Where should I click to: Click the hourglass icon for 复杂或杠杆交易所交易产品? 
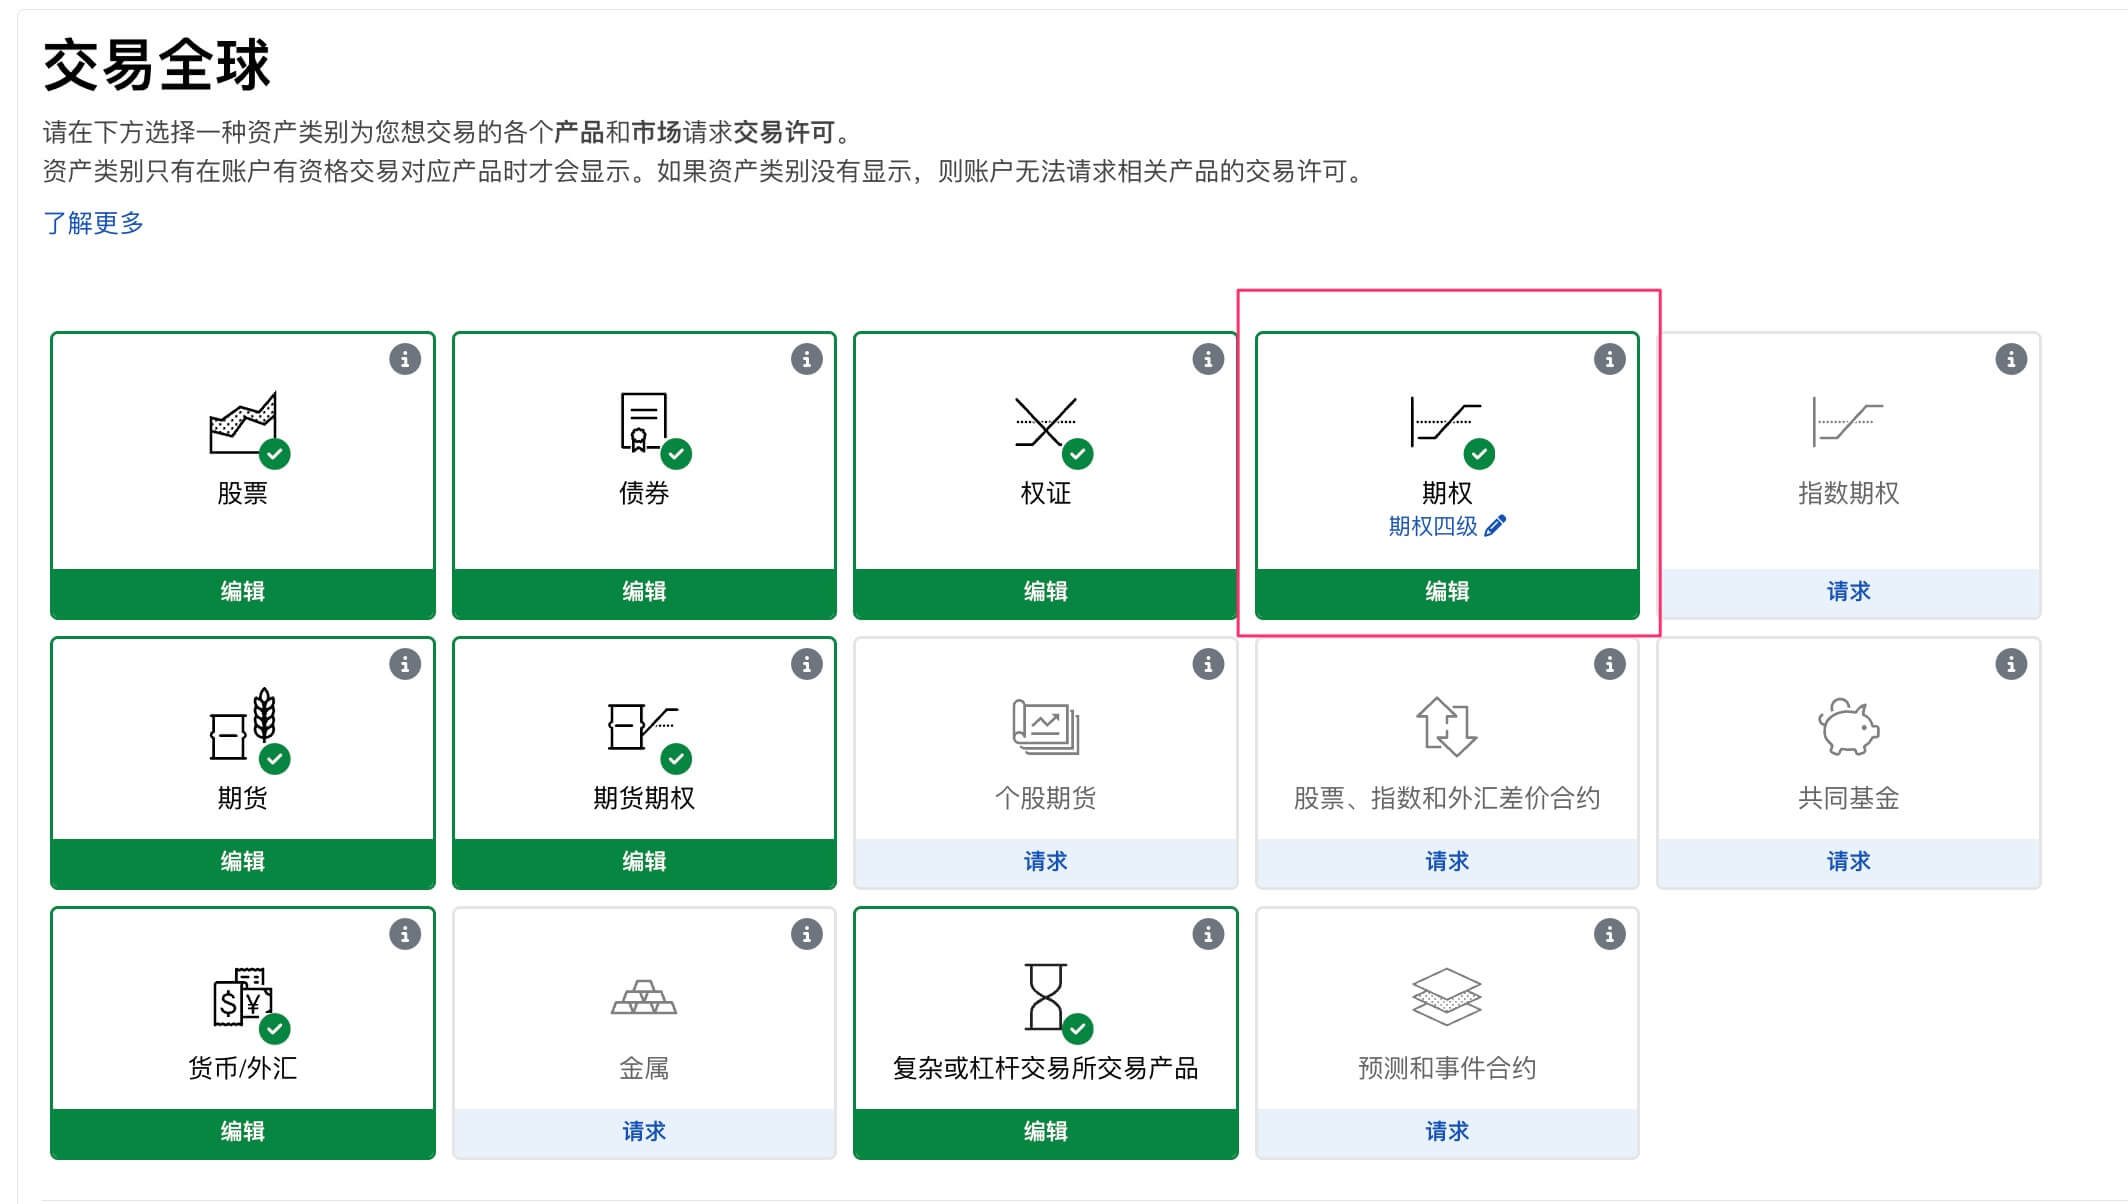pyautogui.click(x=1045, y=996)
